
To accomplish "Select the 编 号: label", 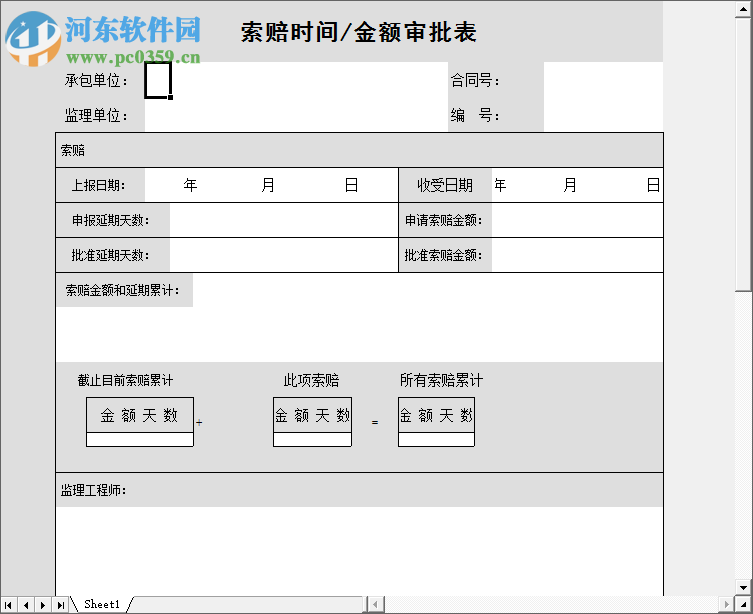I will (x=475, y=116).
